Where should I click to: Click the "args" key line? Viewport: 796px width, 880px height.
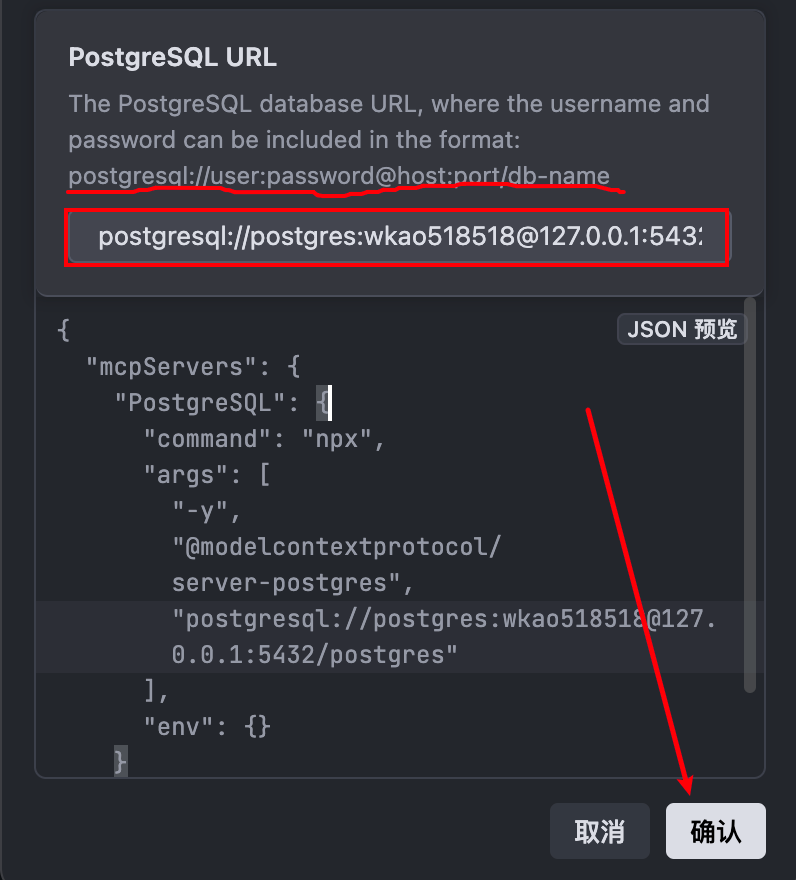(x=200, y=475)
